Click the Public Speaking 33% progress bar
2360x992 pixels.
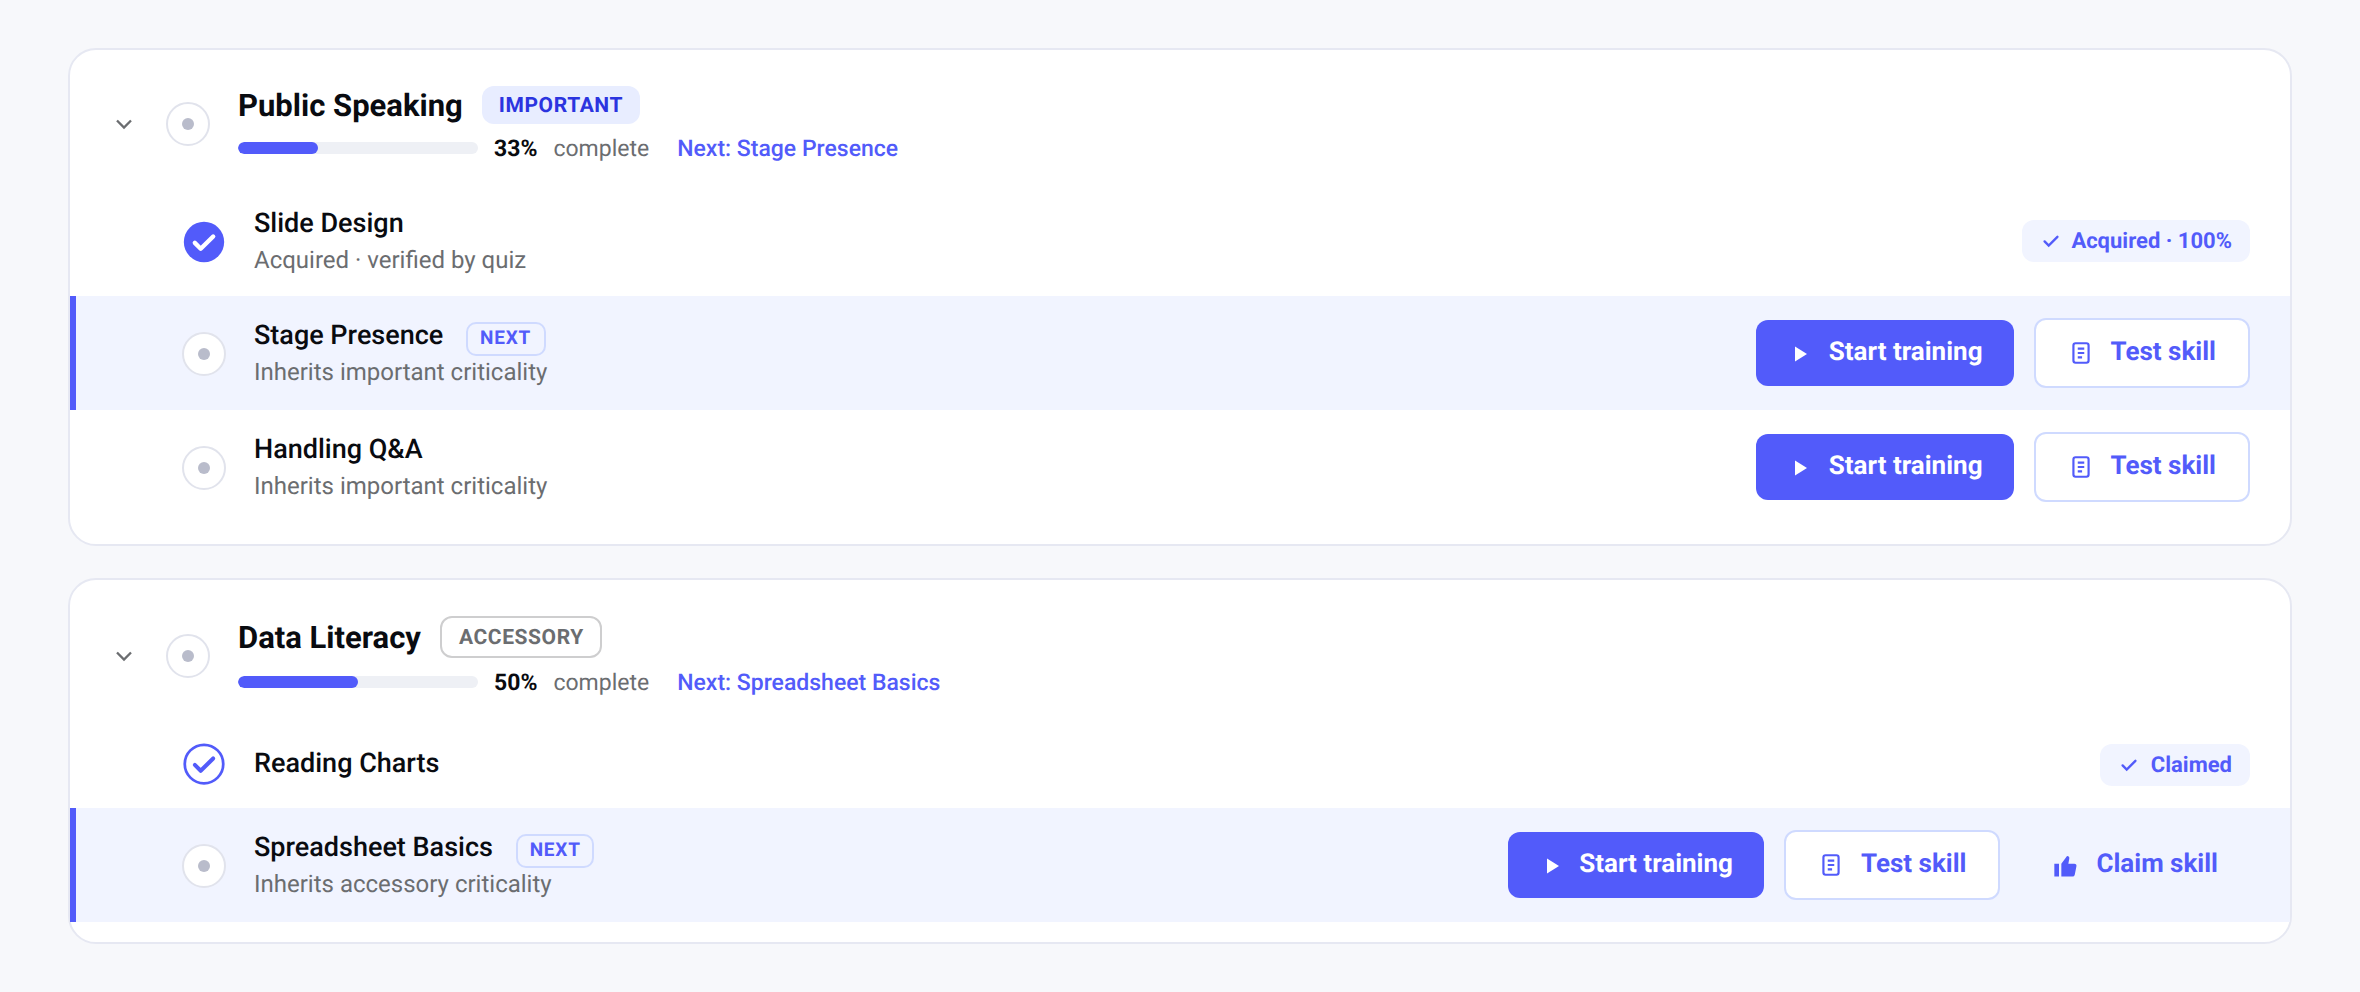click(x=358, y=148)
